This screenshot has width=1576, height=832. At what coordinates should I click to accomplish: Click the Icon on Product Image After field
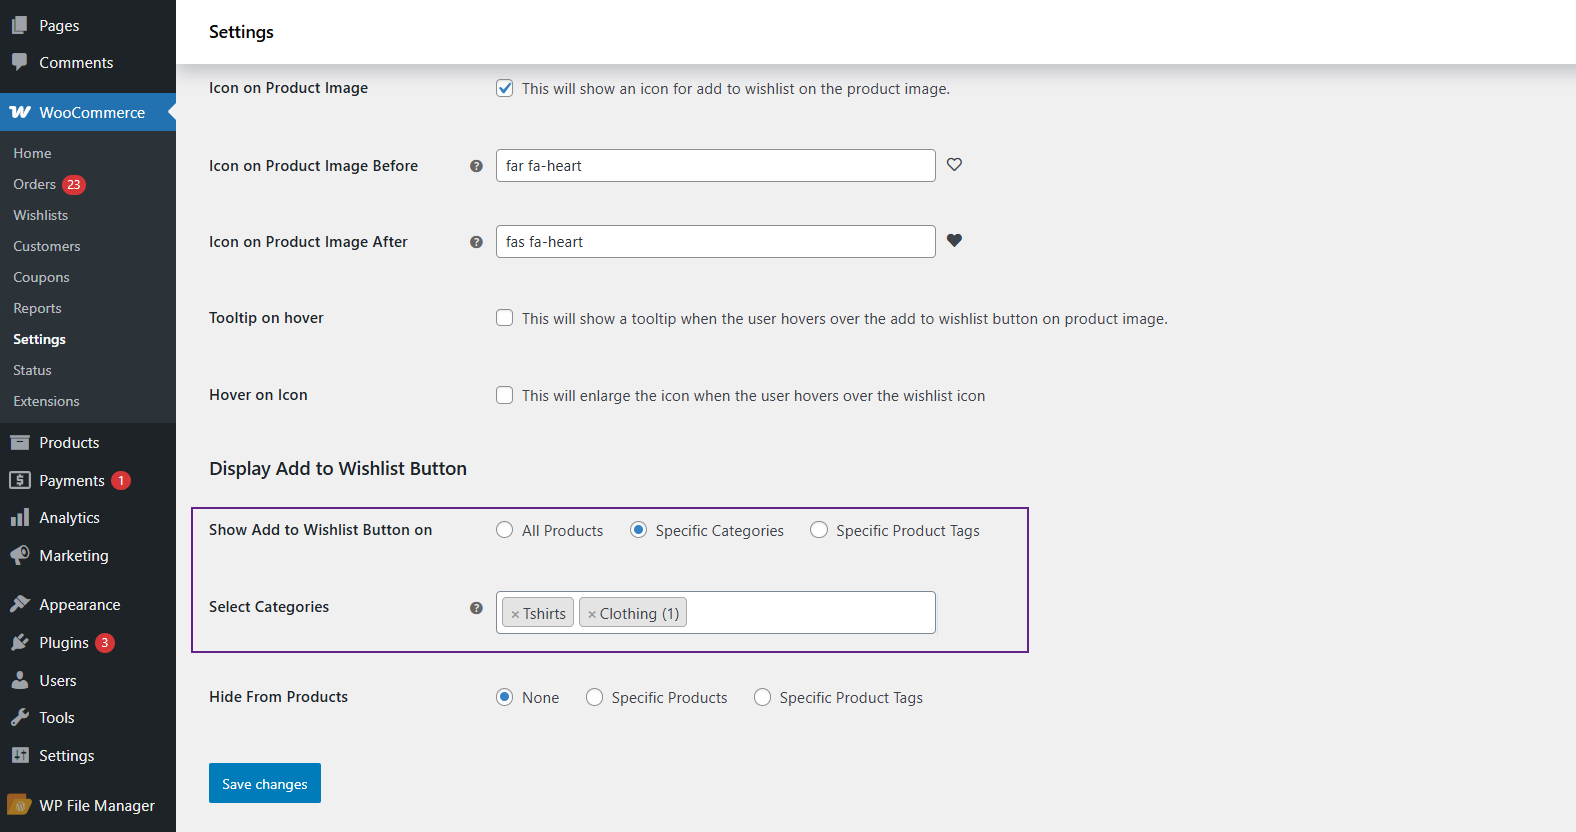(x=715, y=242)
